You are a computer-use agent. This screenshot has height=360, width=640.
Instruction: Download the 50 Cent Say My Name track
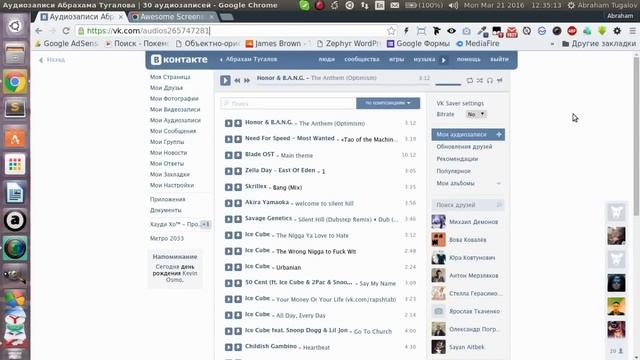pos(238,283)
